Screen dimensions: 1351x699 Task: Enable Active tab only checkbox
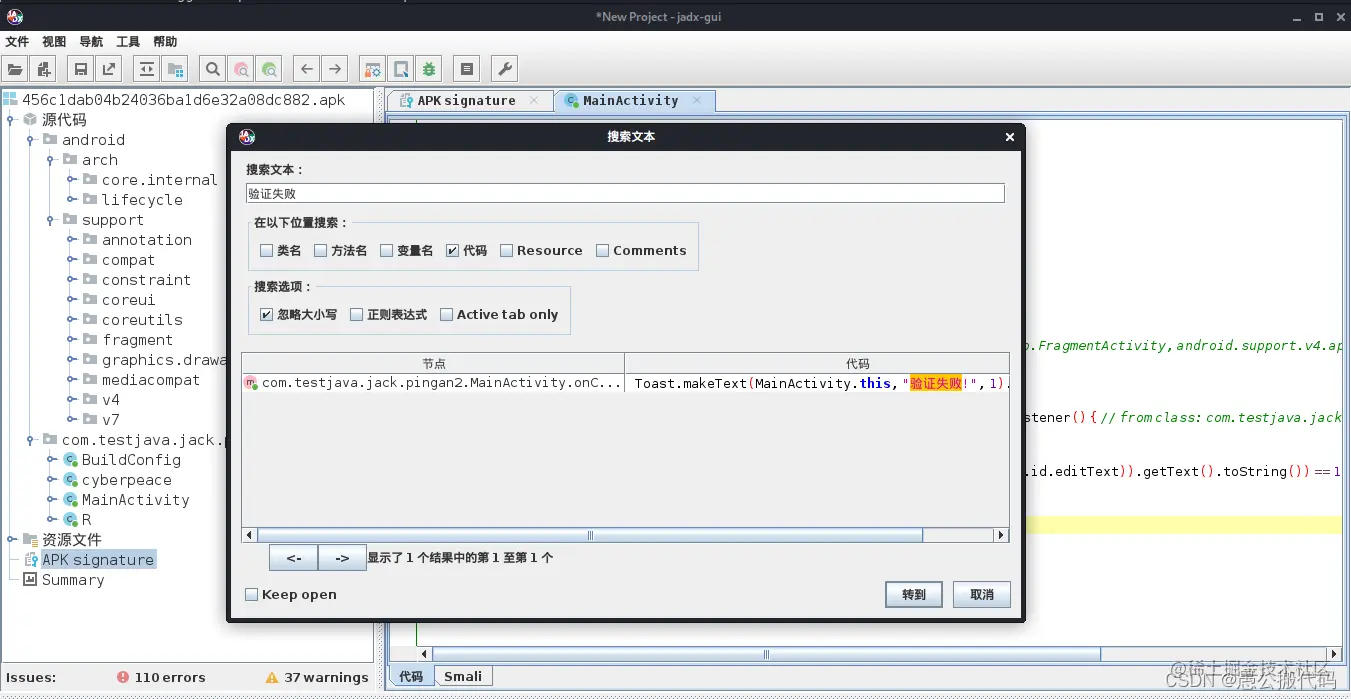(446, 314)
